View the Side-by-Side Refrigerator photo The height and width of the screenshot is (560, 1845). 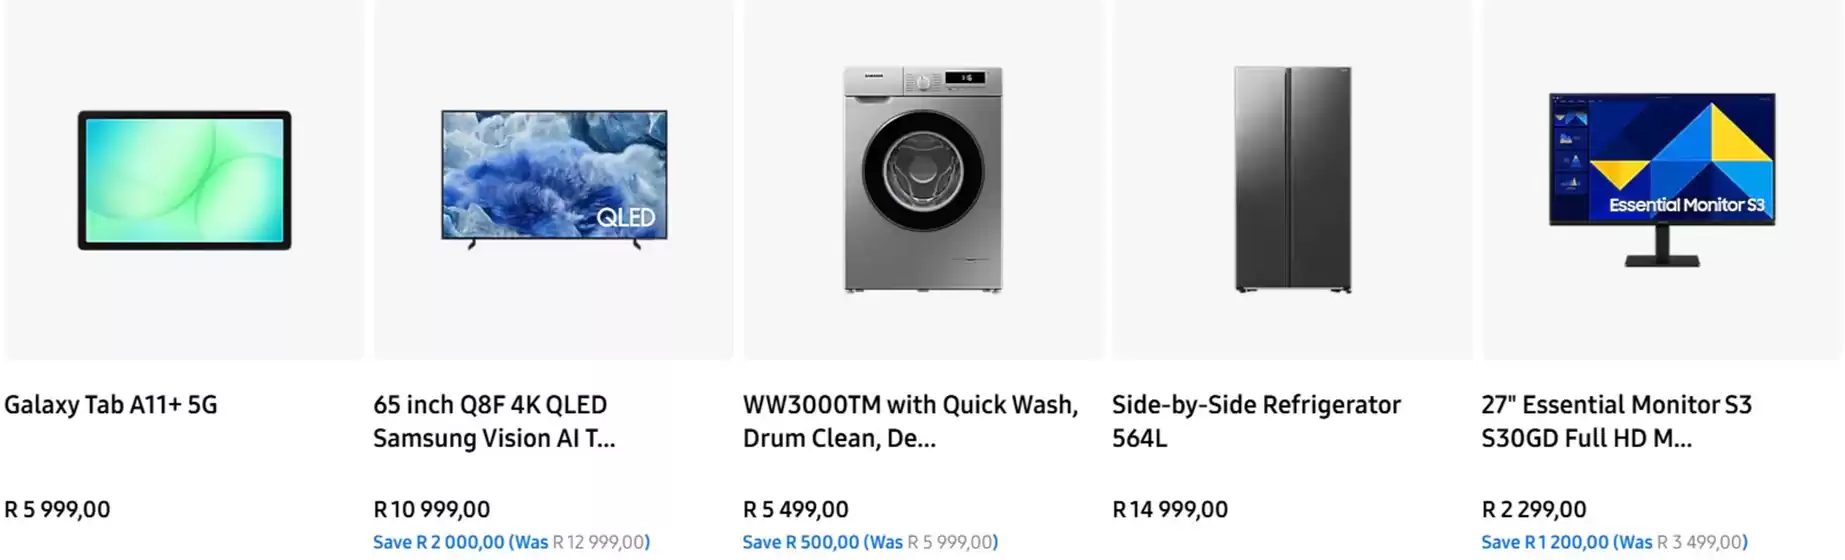click(1292, 180)
